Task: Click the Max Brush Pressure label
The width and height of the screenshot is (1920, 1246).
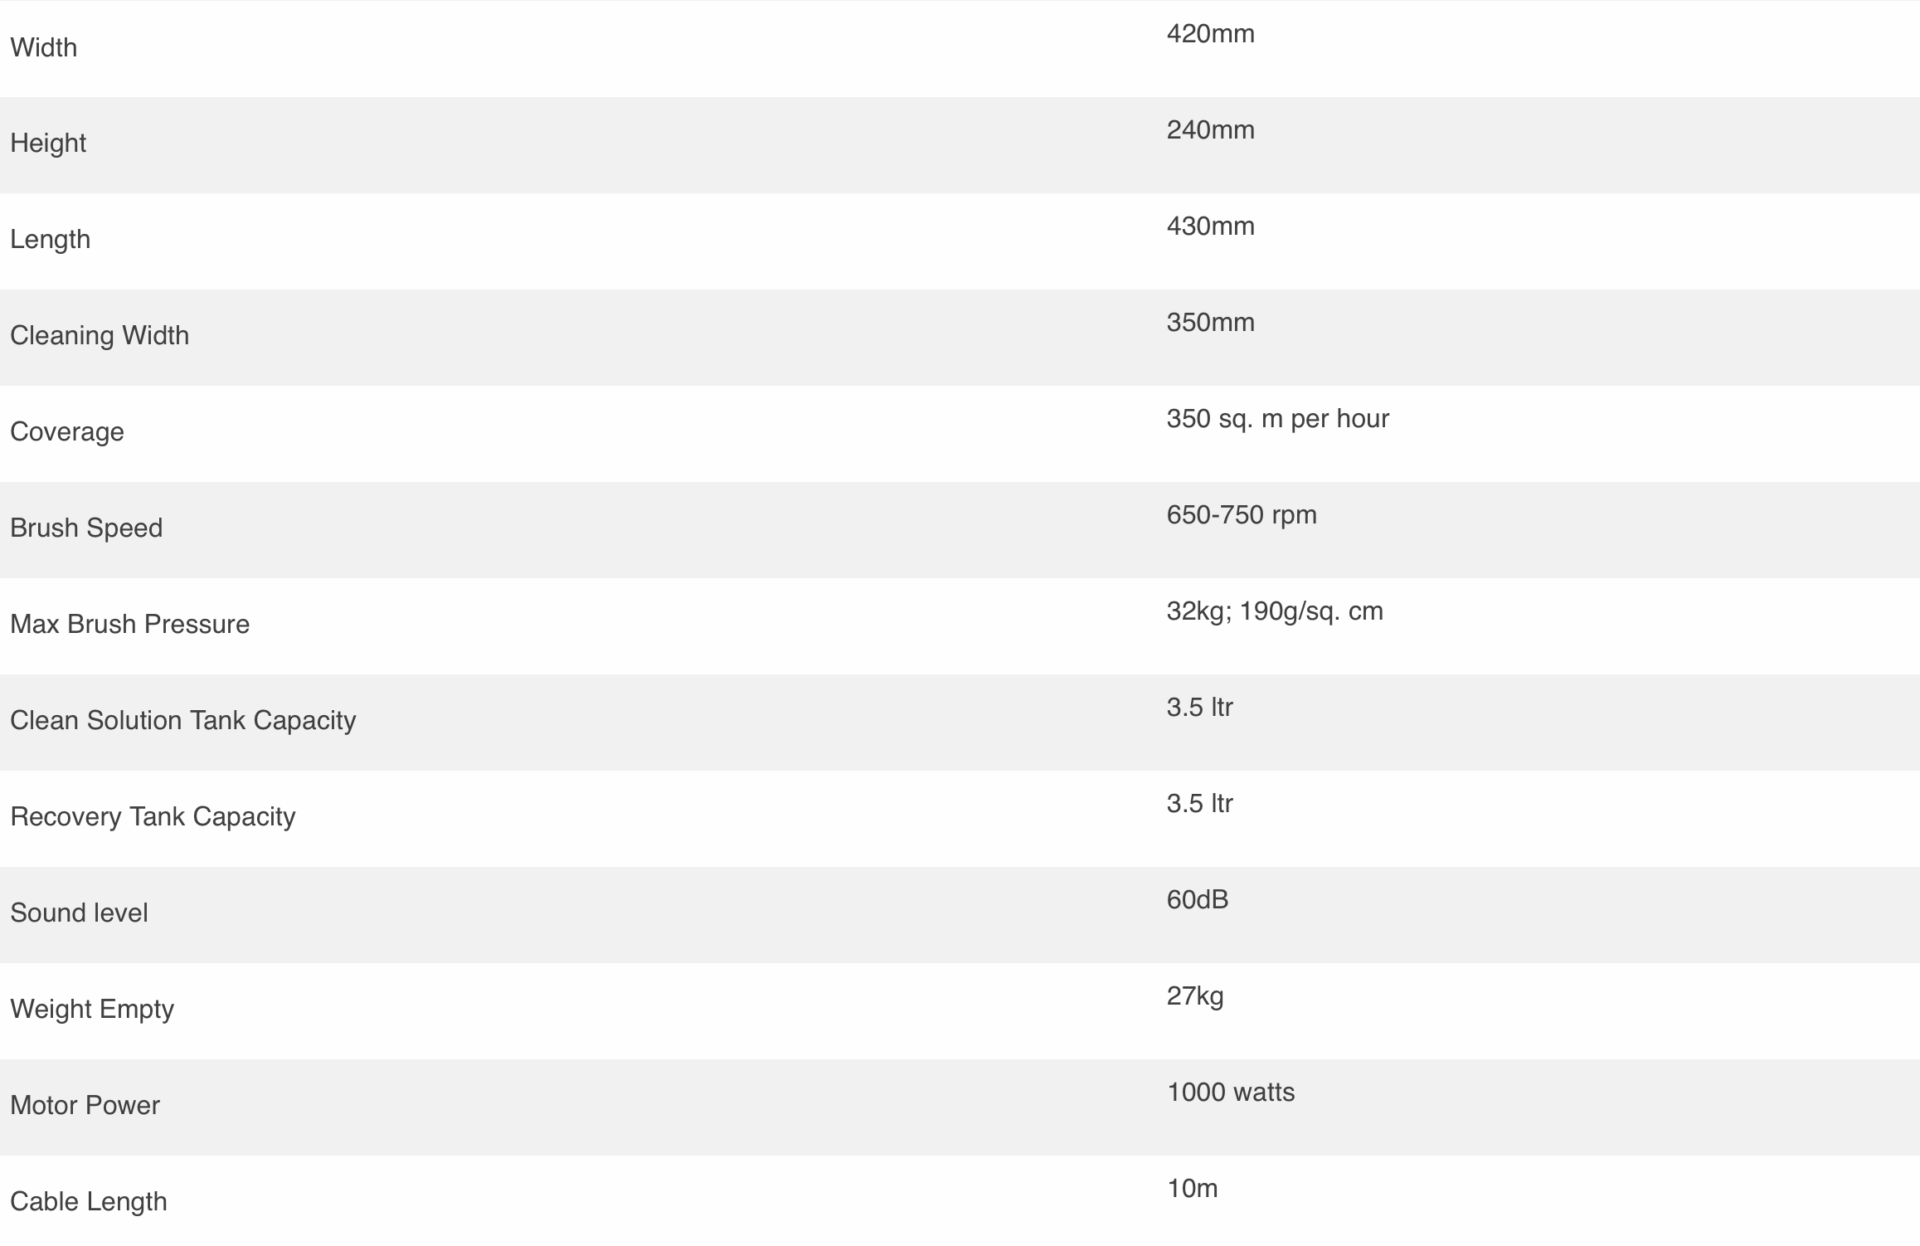Action: [x=130, y=624]
